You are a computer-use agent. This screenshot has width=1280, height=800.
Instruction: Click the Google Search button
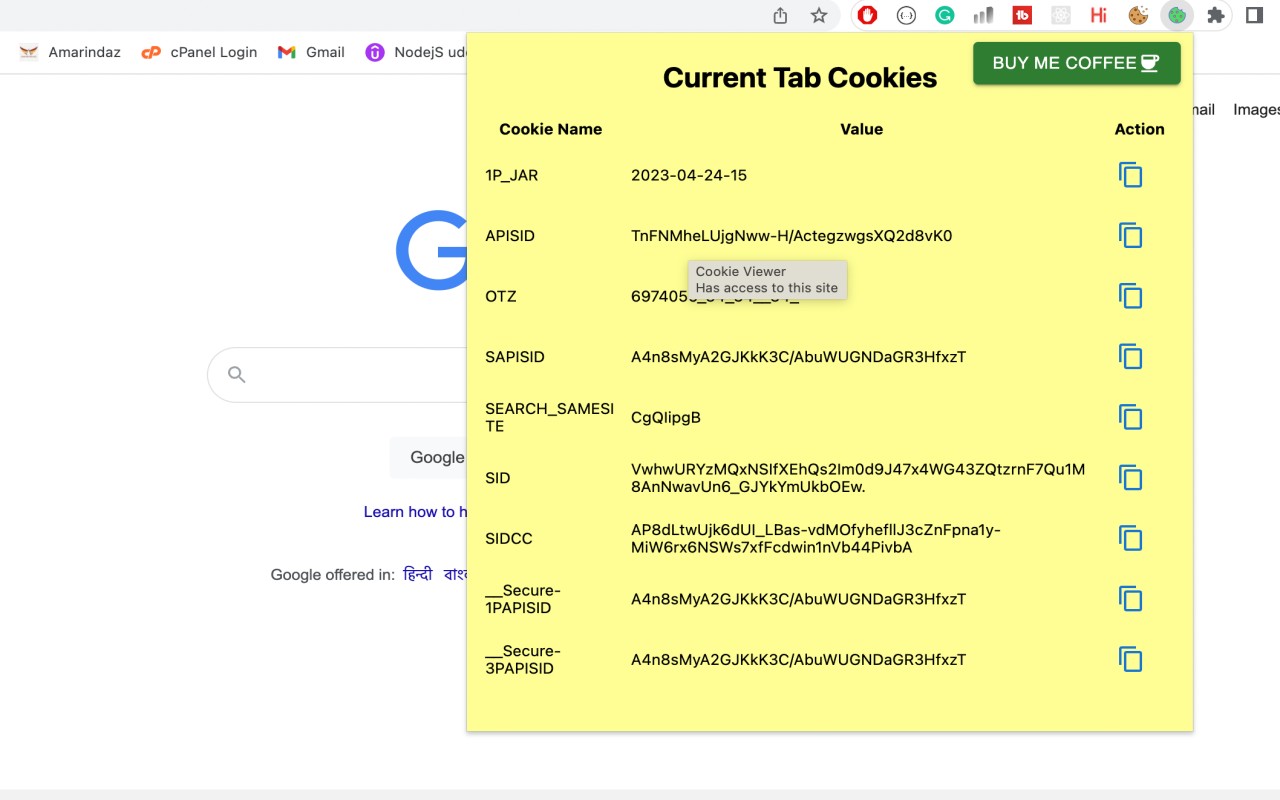click(x=430, y=457)
